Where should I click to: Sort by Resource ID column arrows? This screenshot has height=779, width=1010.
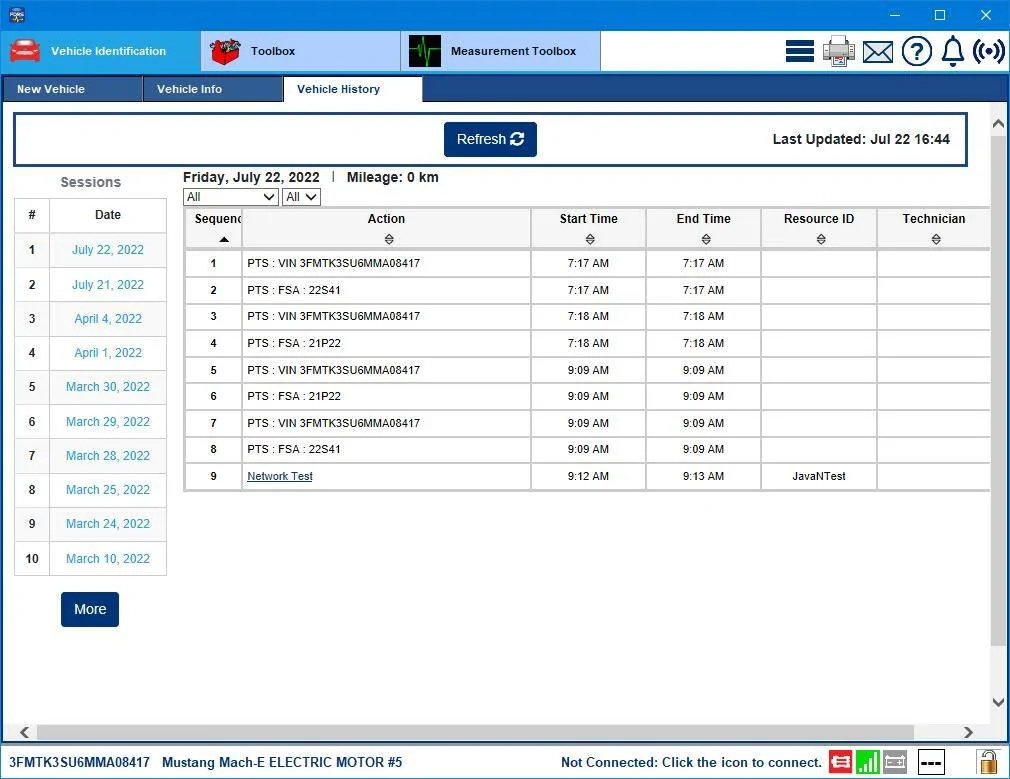coord(821,239)
